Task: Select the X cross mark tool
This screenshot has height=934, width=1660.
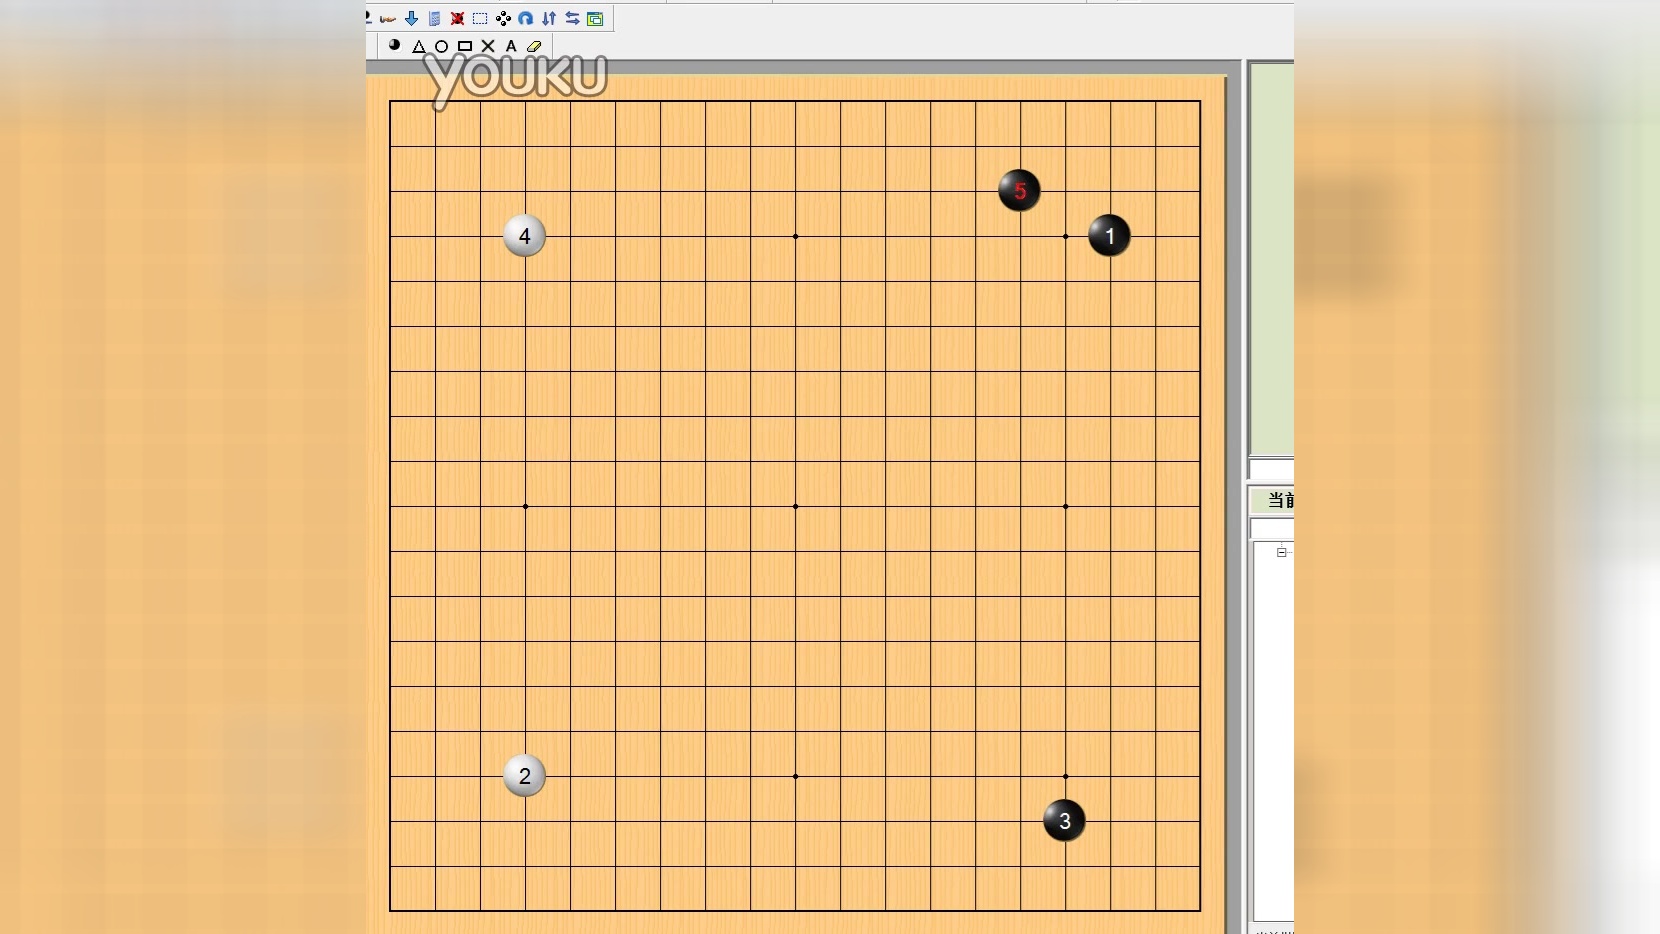Action: tap(488, 46)
